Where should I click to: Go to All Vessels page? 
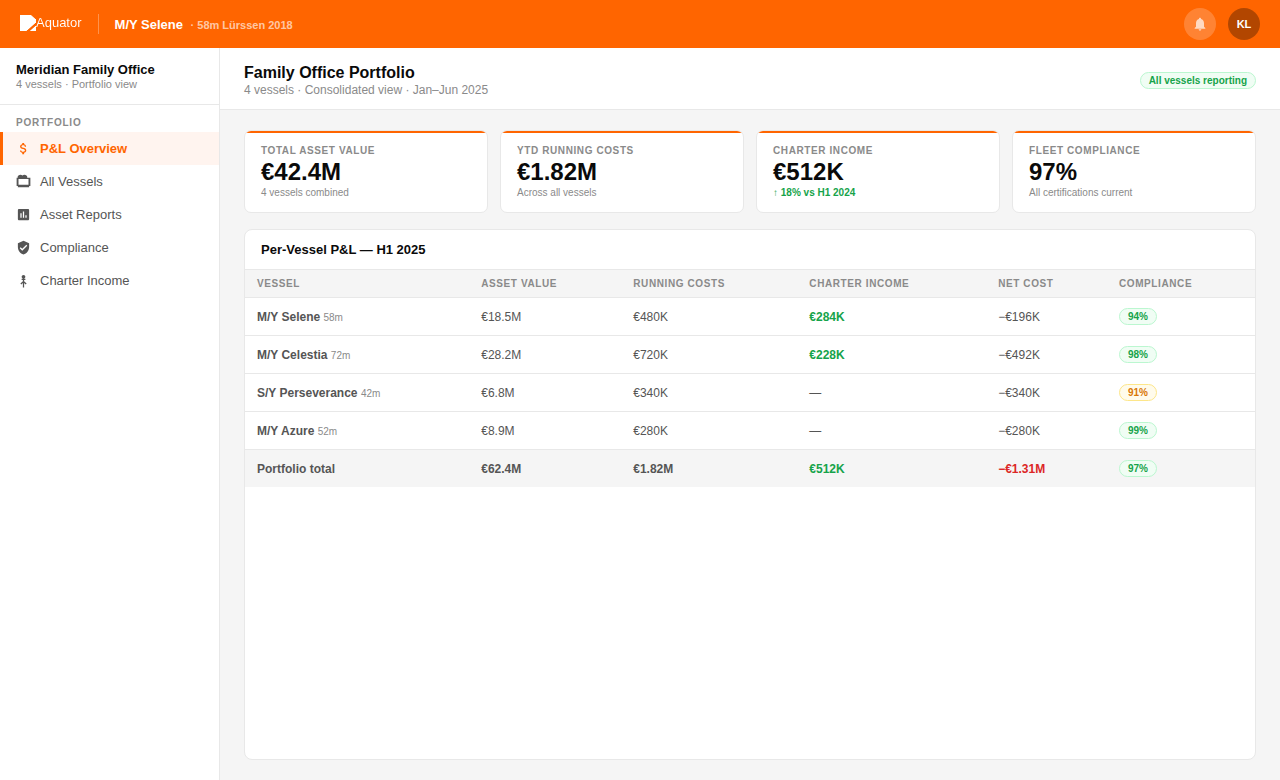point(109,182)
